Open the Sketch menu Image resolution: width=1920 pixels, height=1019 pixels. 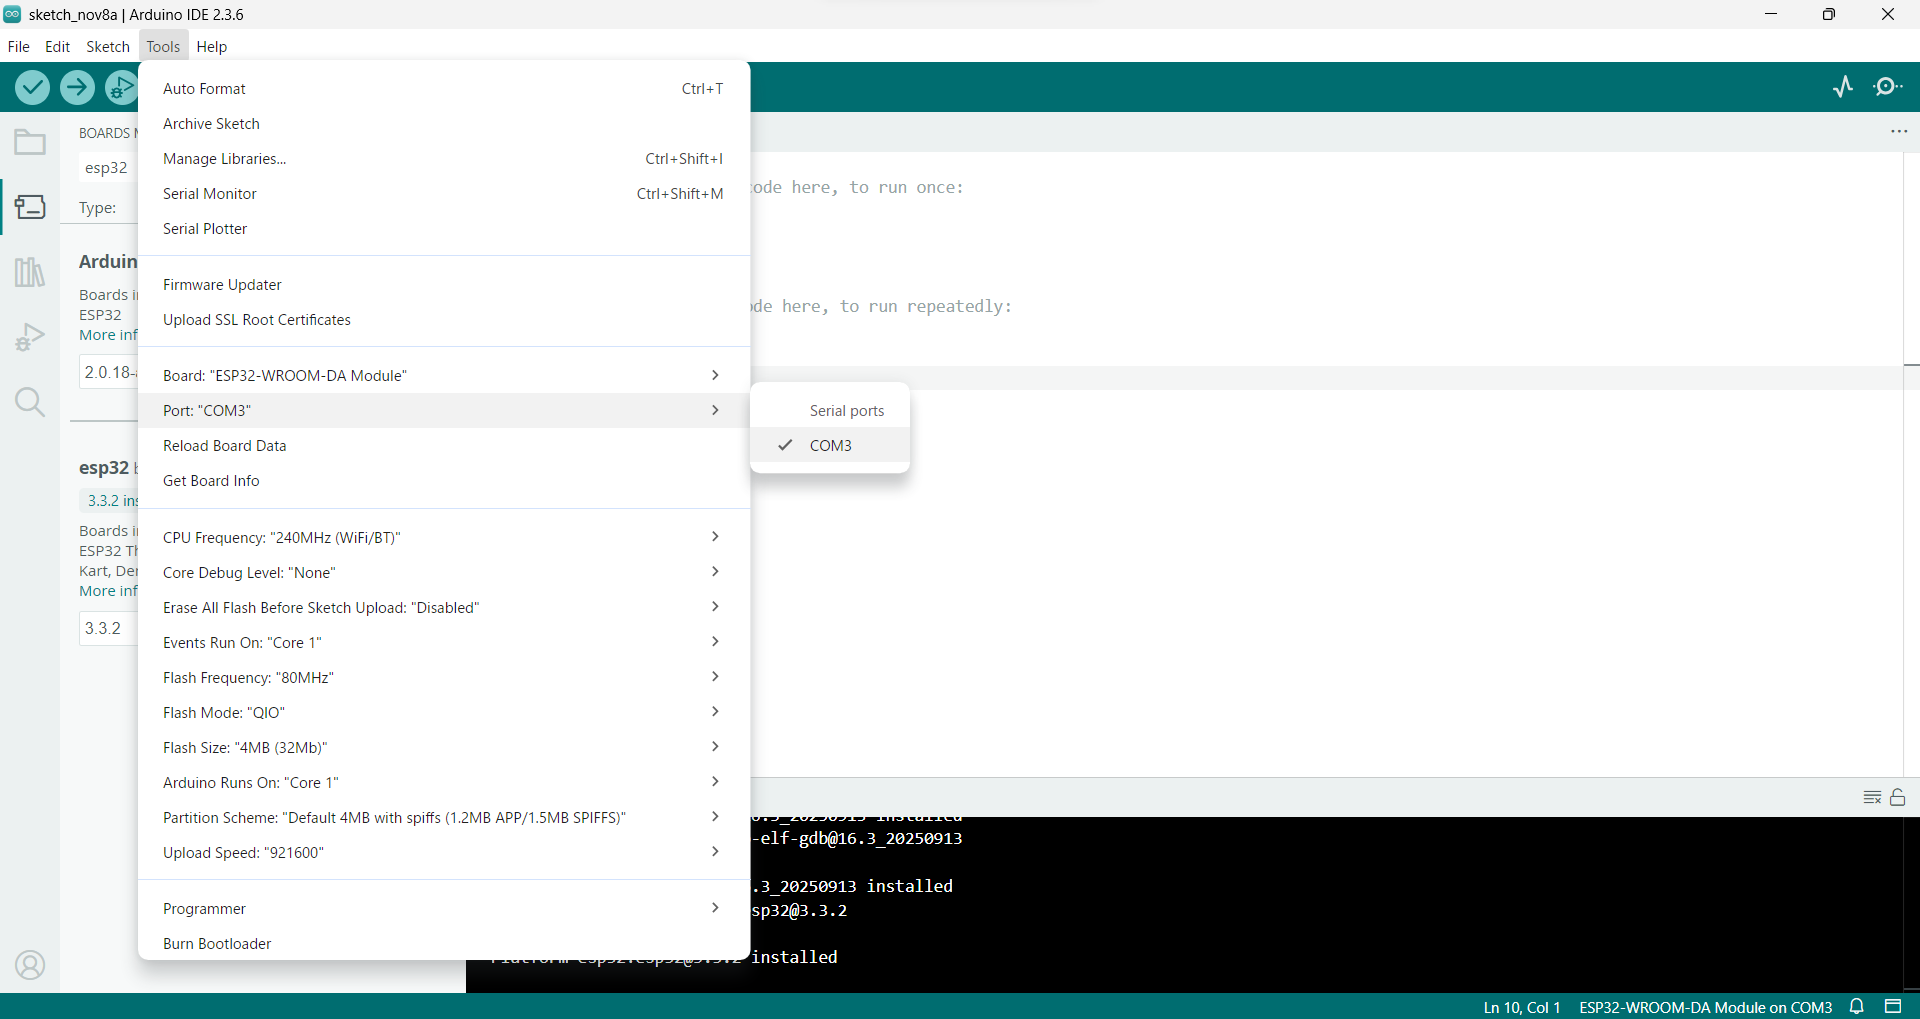108,46
